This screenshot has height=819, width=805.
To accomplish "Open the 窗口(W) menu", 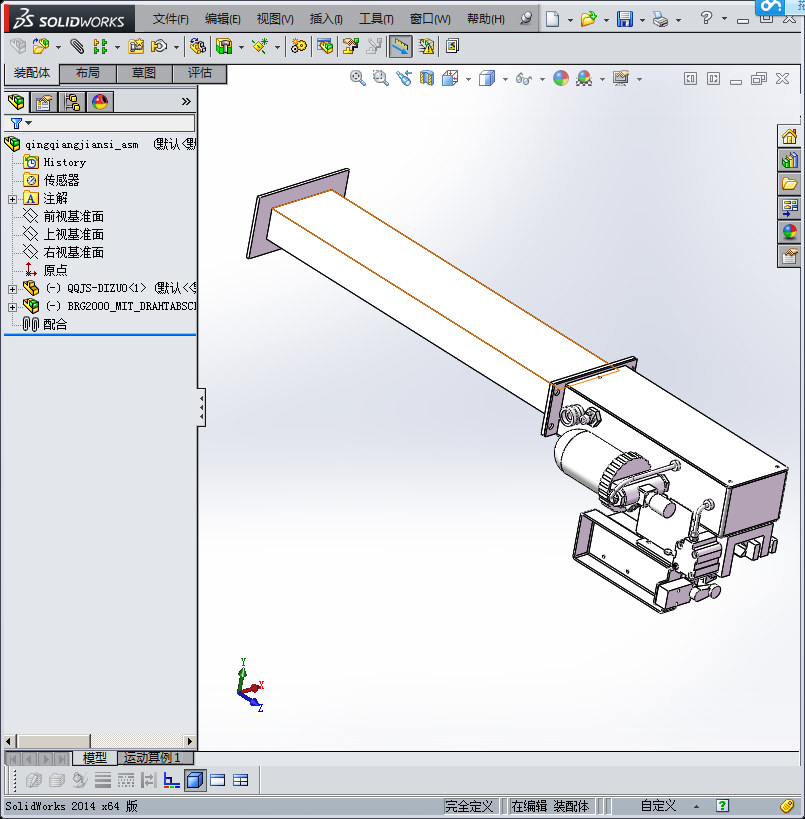I will click(x=430, y=19).
